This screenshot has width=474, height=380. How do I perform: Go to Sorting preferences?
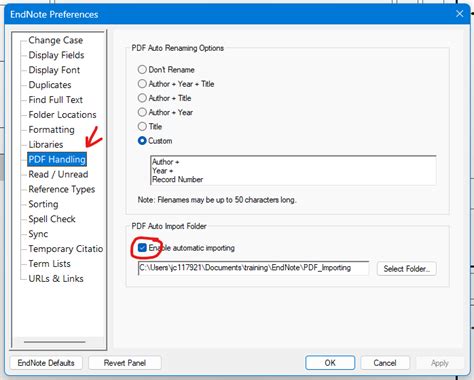point(43,204)
